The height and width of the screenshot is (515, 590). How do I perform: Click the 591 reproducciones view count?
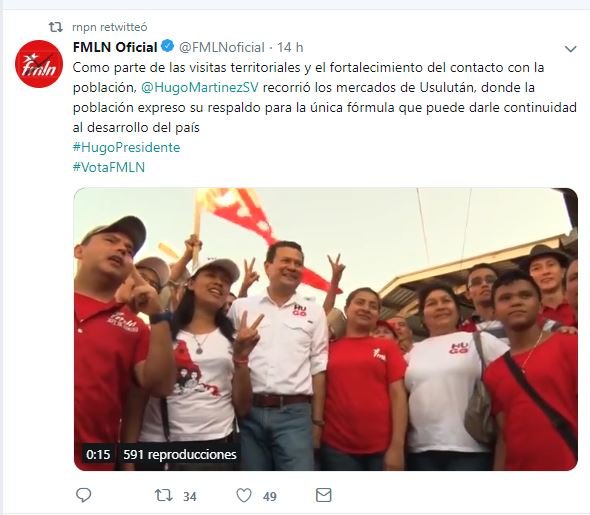pyautogui.click(x=180, y=454)
